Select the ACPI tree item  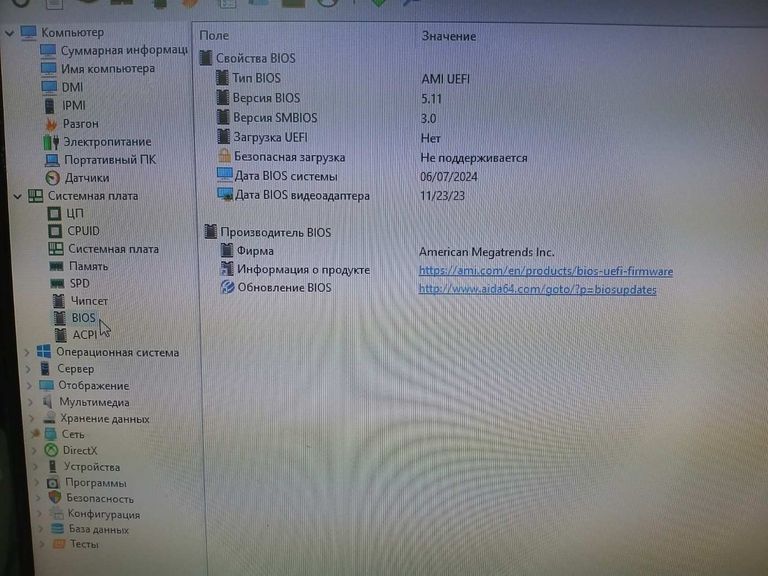pyautogui.click(x=84, y=335)
